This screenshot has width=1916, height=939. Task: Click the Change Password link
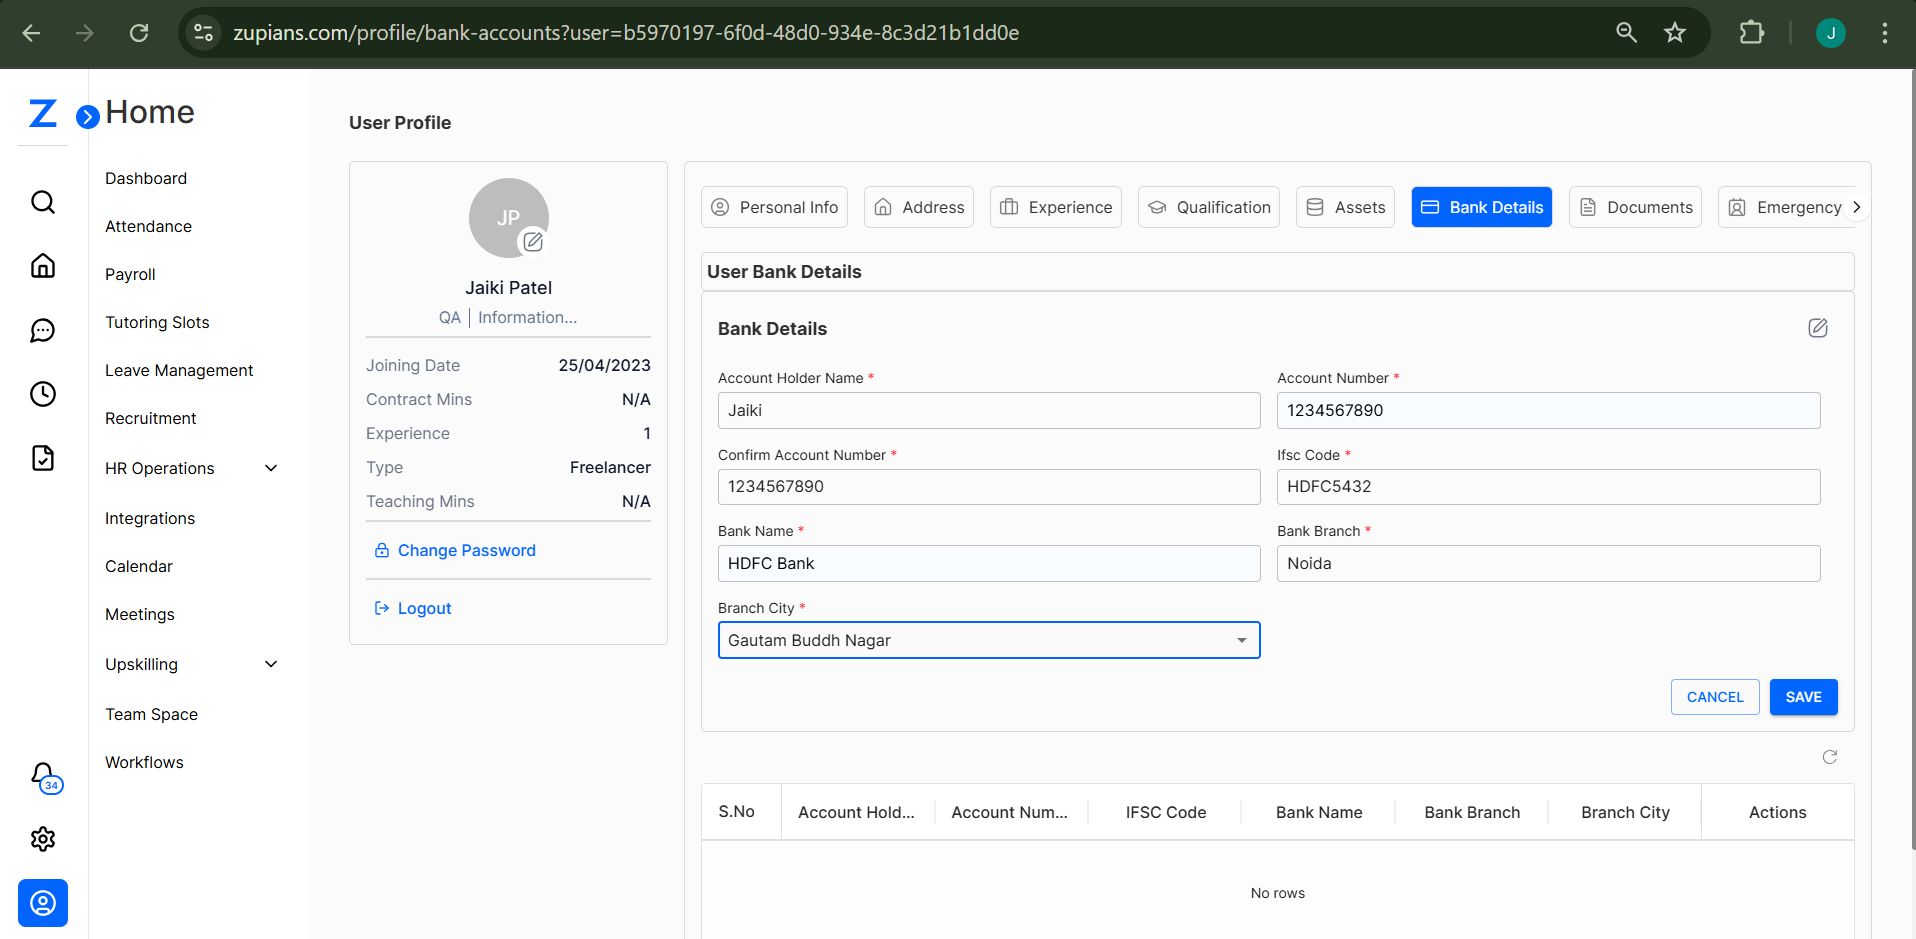(x=465, y=550)
